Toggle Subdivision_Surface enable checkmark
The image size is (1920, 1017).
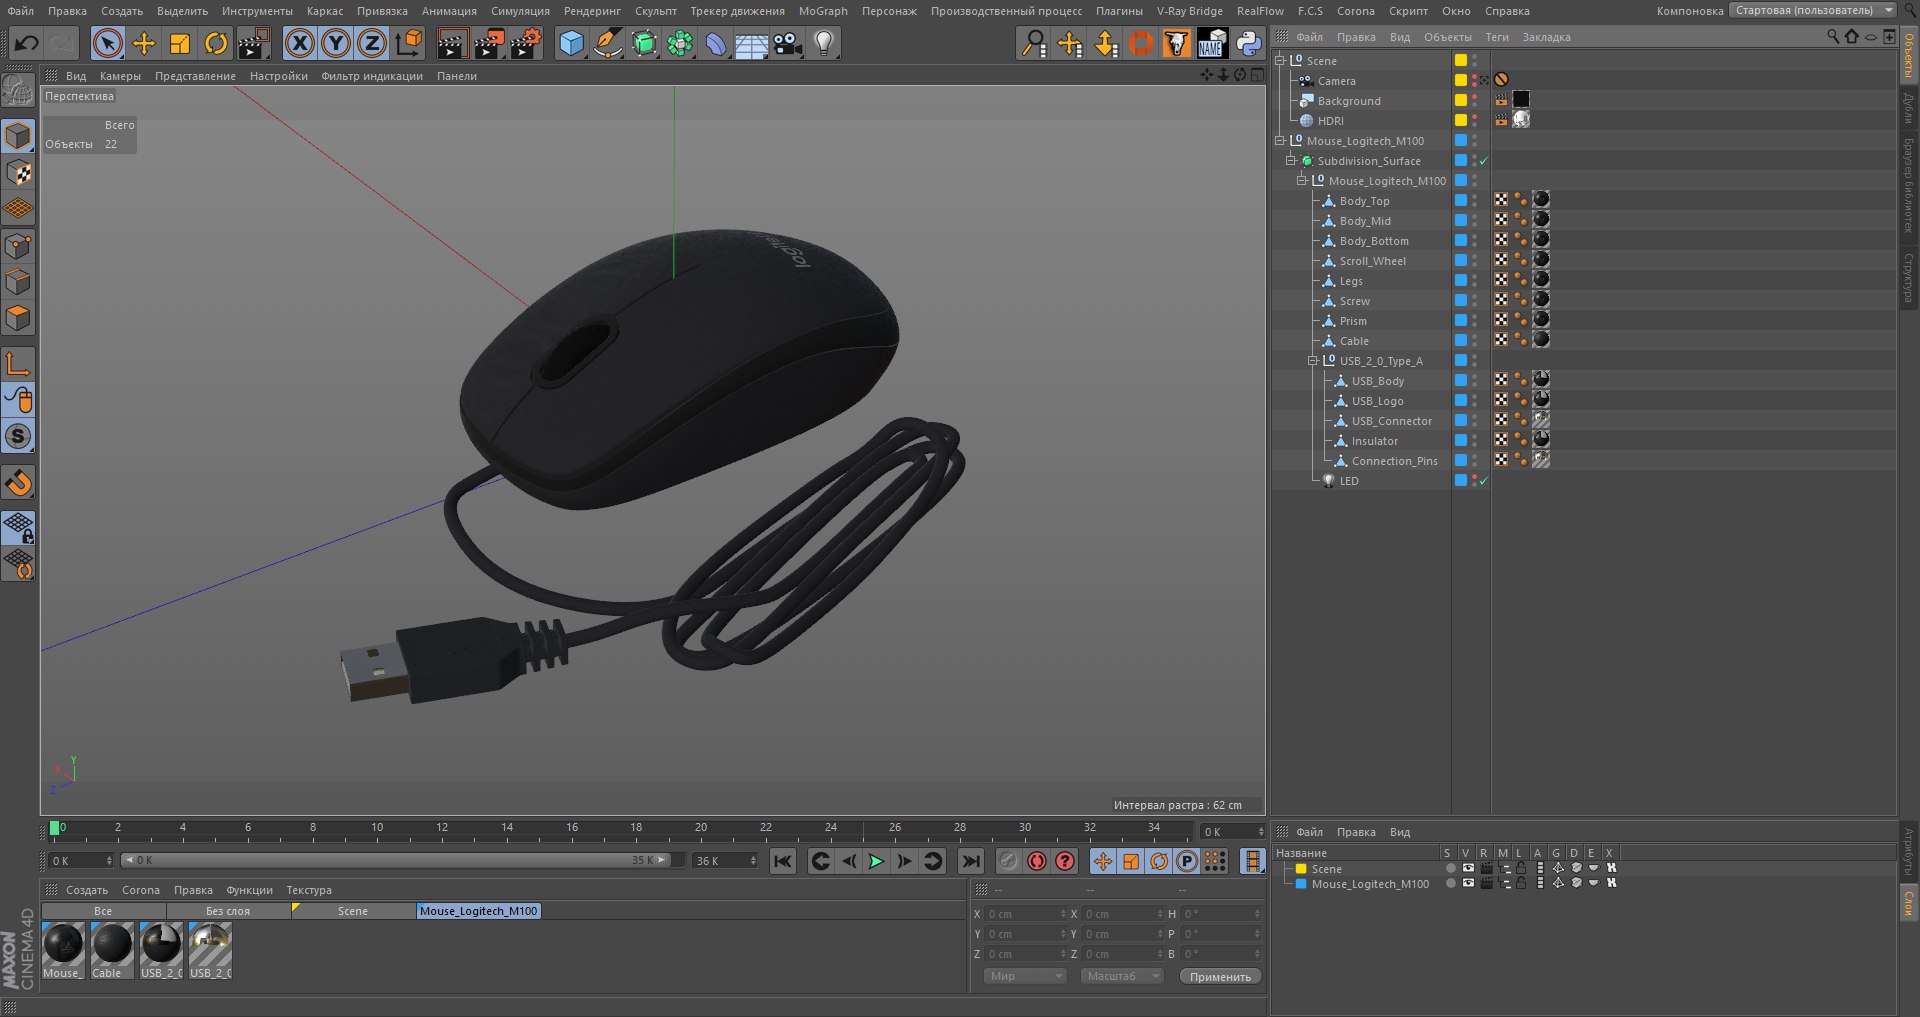(1484, 161)
